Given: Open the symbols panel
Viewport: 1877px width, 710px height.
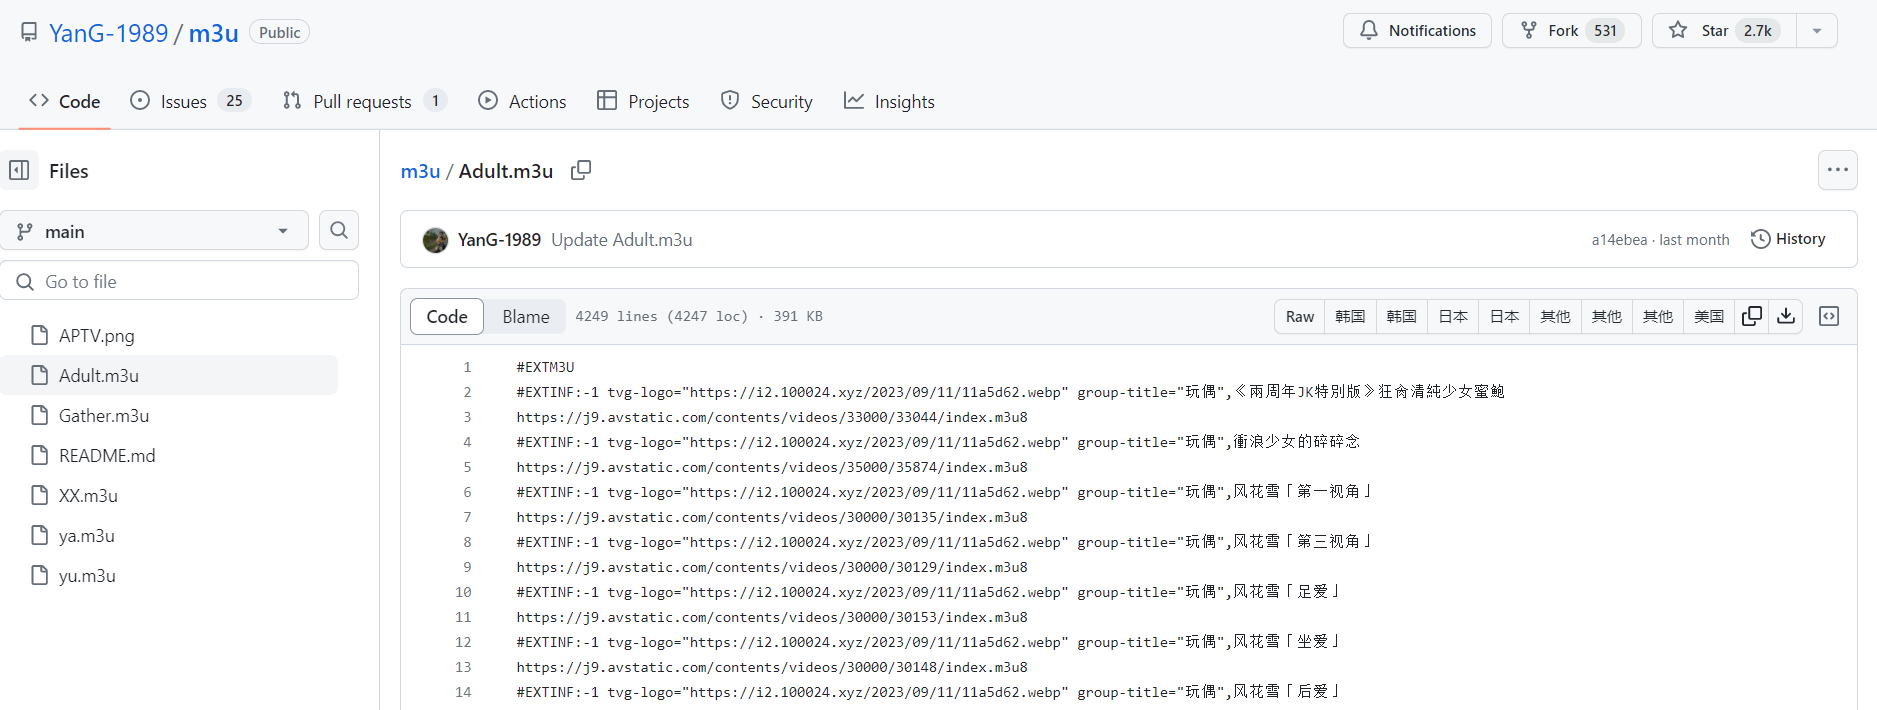Looking at the screenshot, I should [x=1829, y=316].
